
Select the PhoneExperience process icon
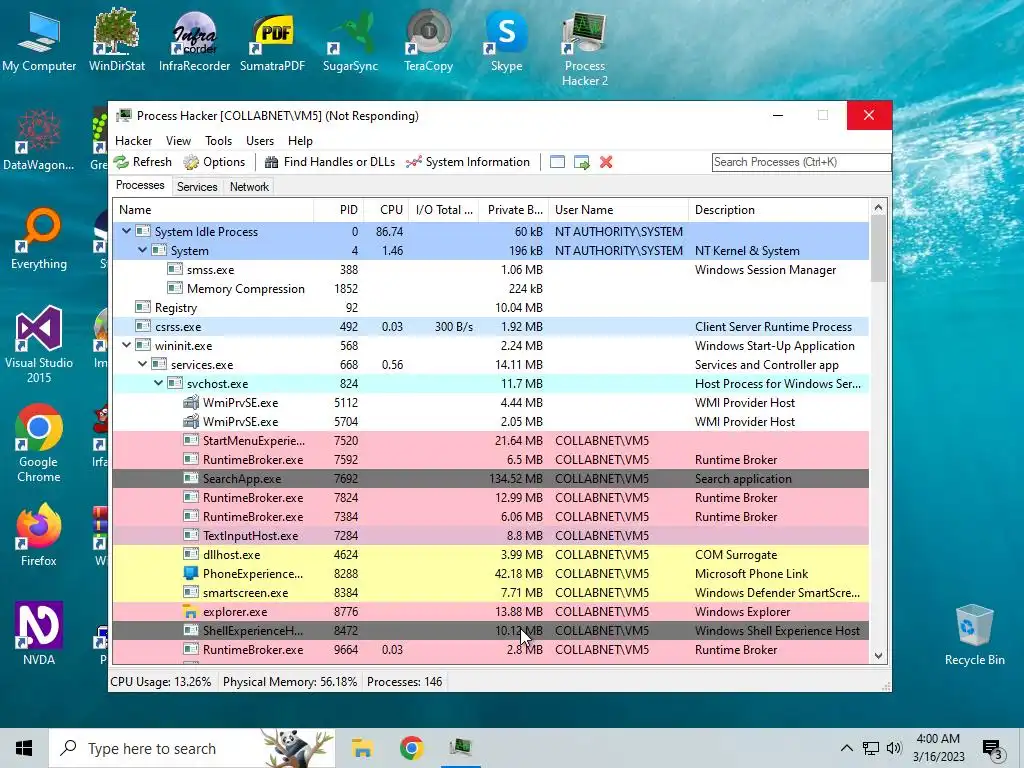point(190,573)
